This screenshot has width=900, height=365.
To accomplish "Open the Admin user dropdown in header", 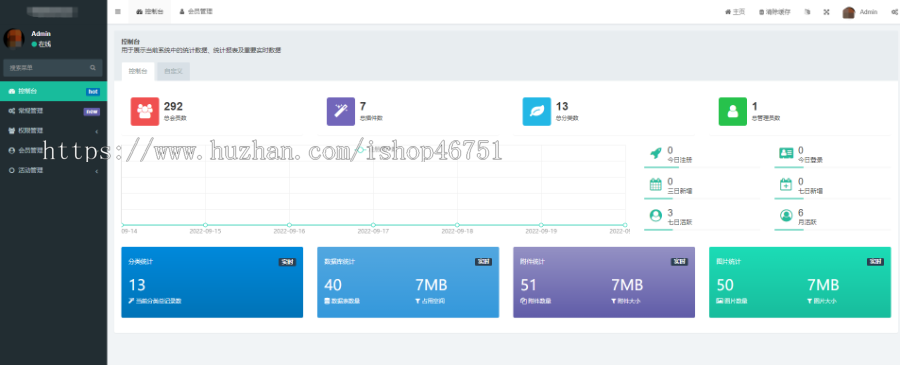I will point(860,12).
